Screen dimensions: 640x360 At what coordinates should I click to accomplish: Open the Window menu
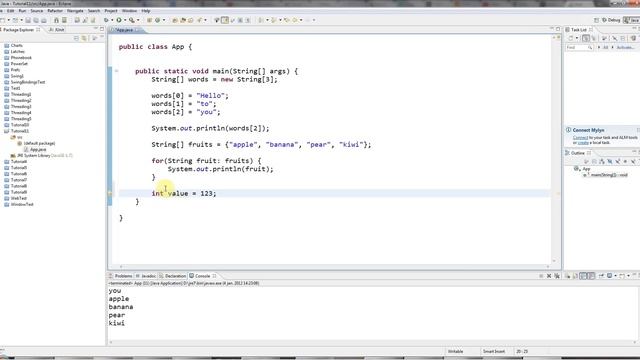[x=129, y=11]
